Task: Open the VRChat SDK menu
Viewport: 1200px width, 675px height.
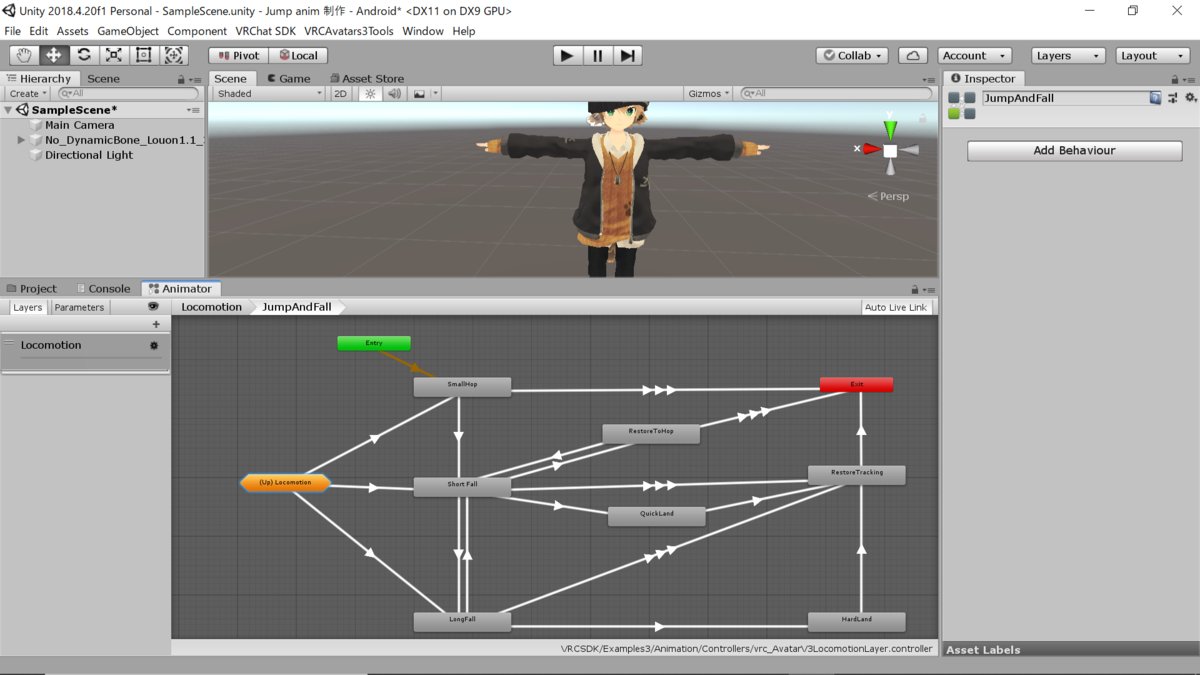Action: pyautogui.click(x=265, y=31)
